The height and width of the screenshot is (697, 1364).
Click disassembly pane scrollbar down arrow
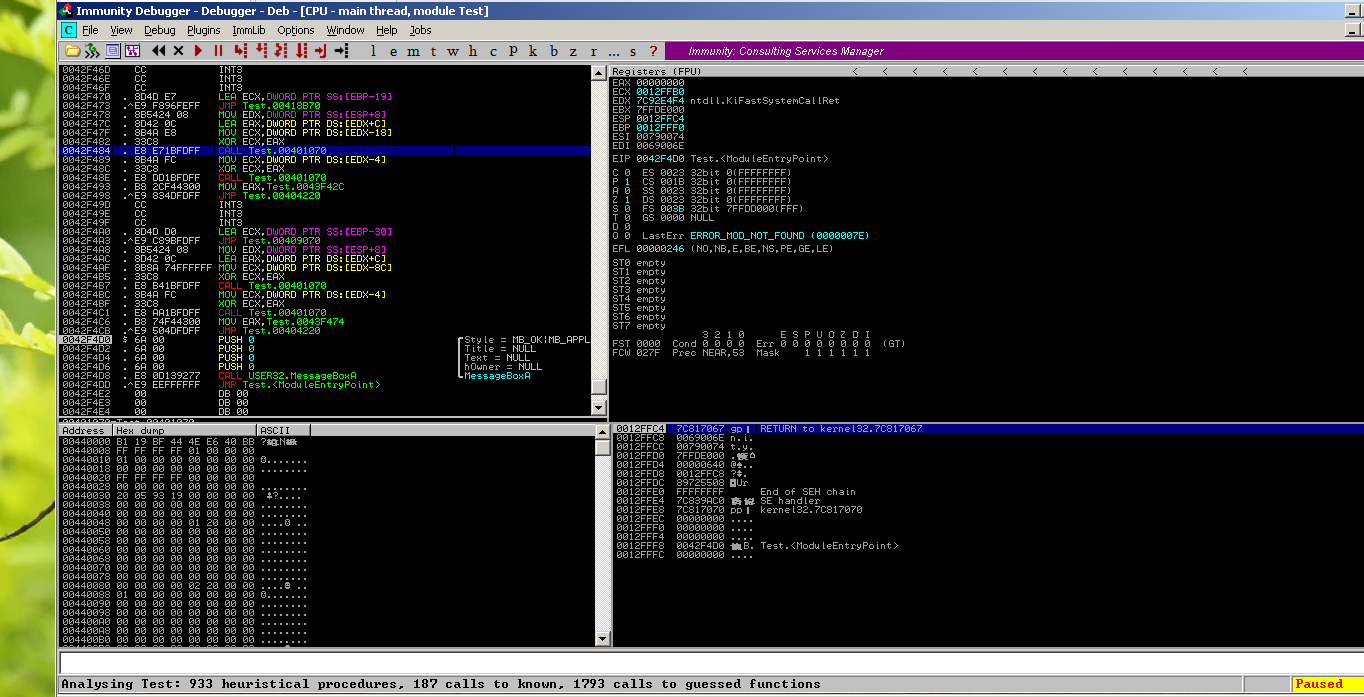[600, 408]
